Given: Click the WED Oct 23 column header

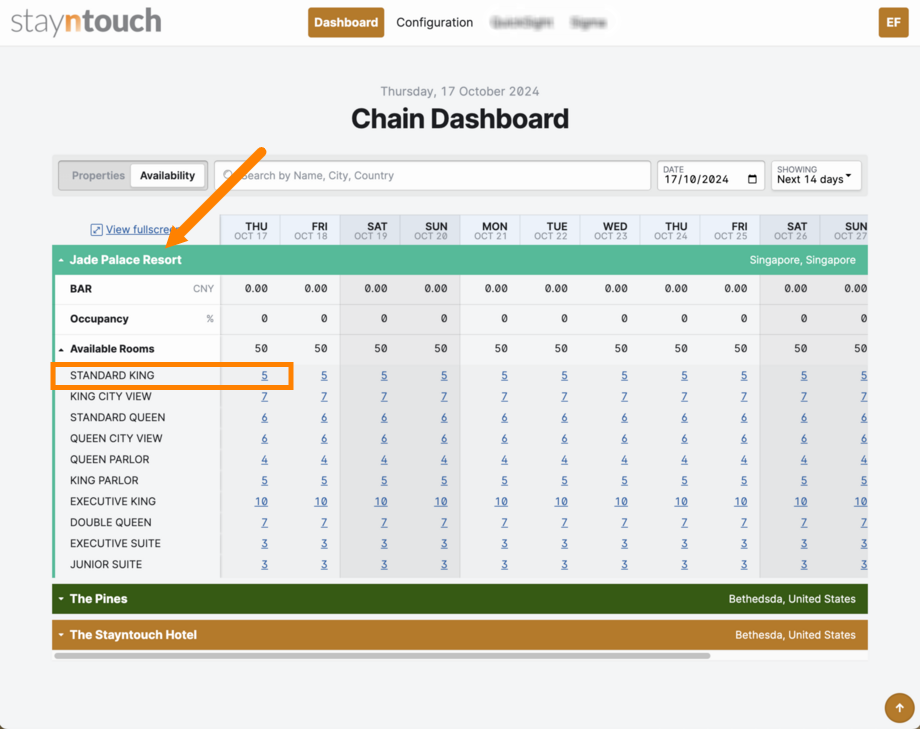Looking at the screenshot, I should coord(610,231).
